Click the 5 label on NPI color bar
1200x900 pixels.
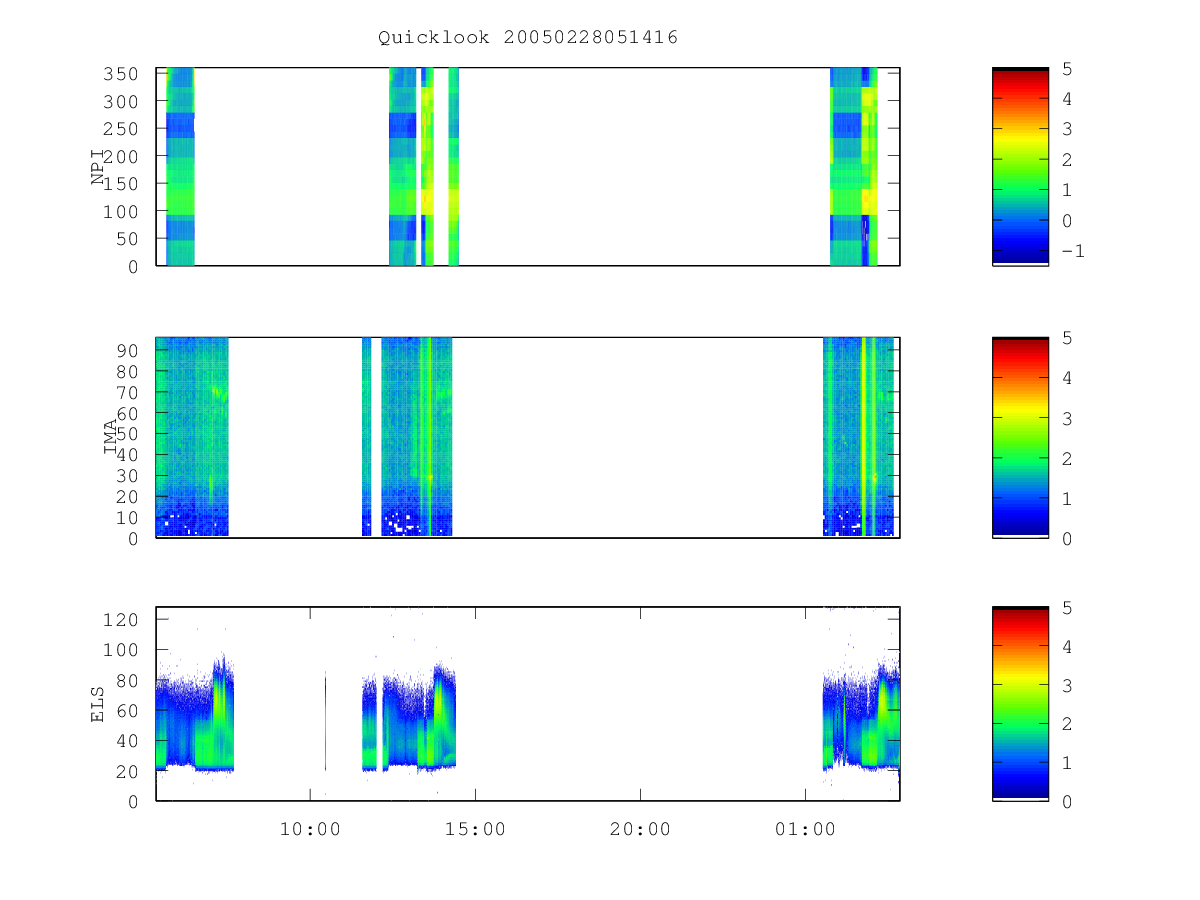[x=1068, y=69]
